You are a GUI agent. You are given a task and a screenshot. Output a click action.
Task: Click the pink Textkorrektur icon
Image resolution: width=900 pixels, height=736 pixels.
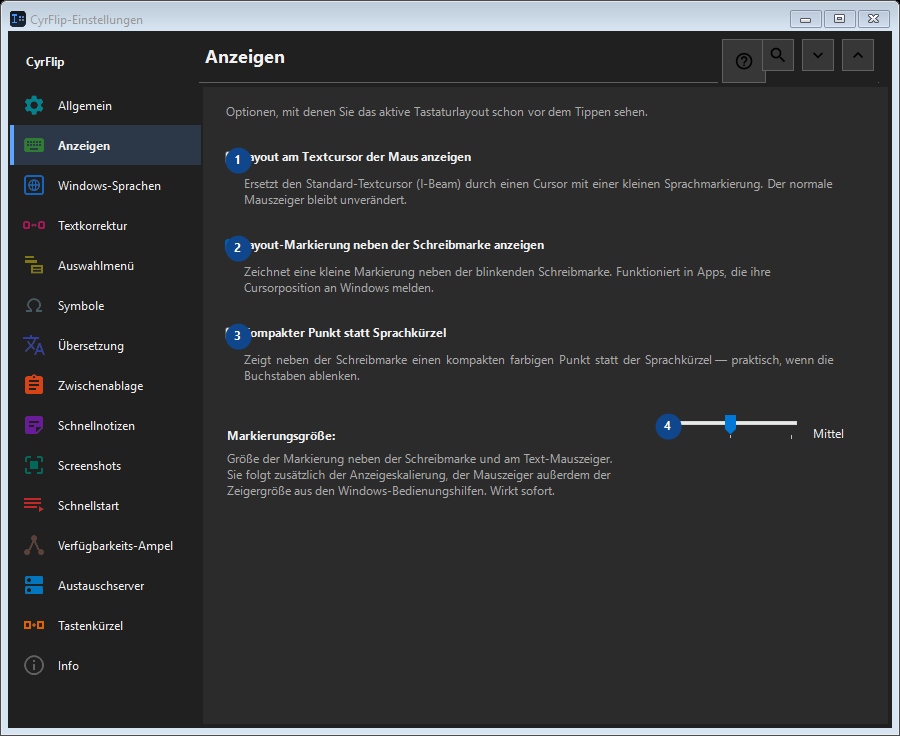click(34, 226)
